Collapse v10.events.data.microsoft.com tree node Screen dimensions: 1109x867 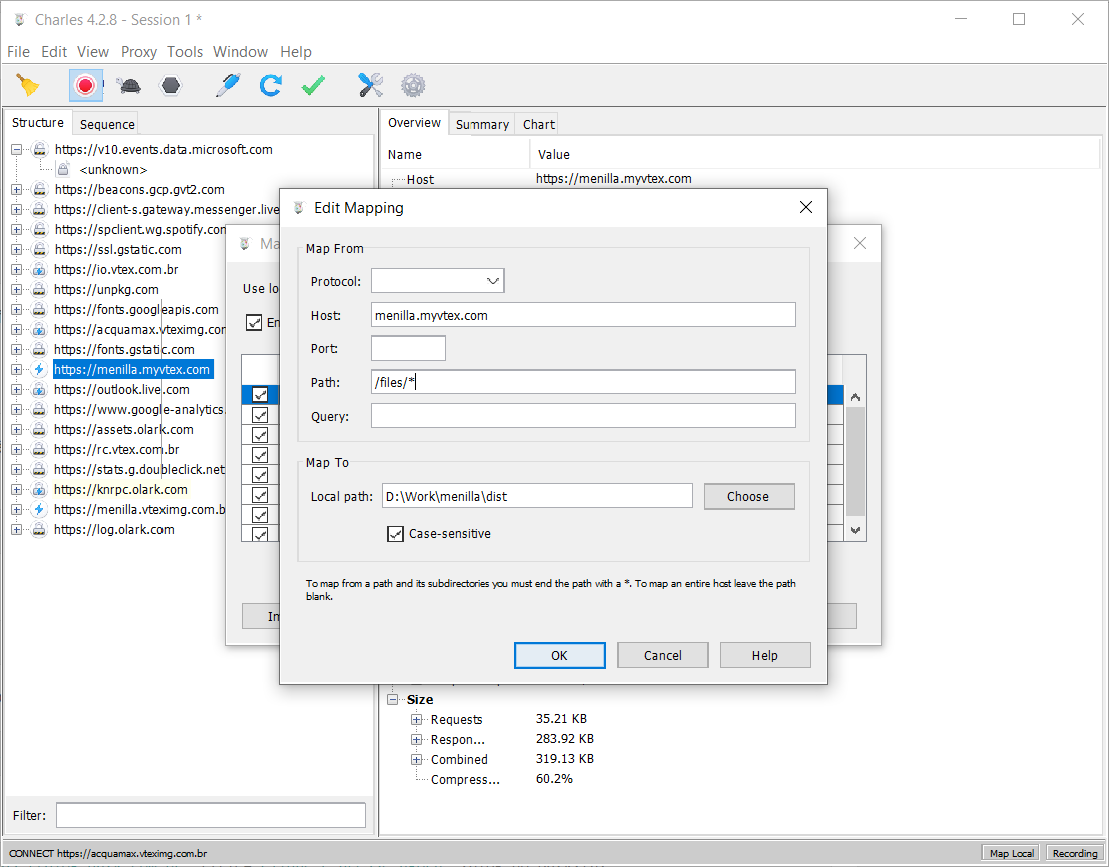tap(16, 149)
